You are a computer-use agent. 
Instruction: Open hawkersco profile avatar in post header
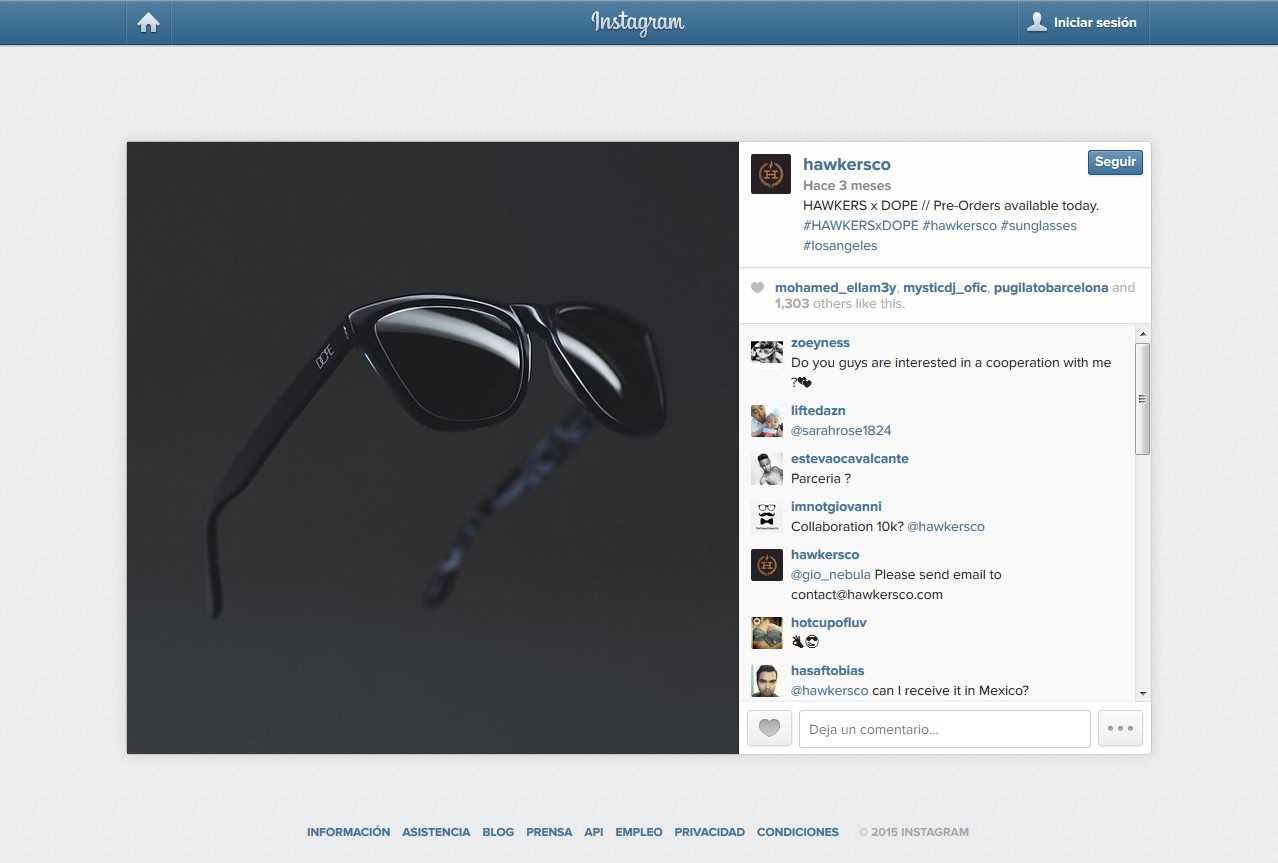(x=771, y=174)
